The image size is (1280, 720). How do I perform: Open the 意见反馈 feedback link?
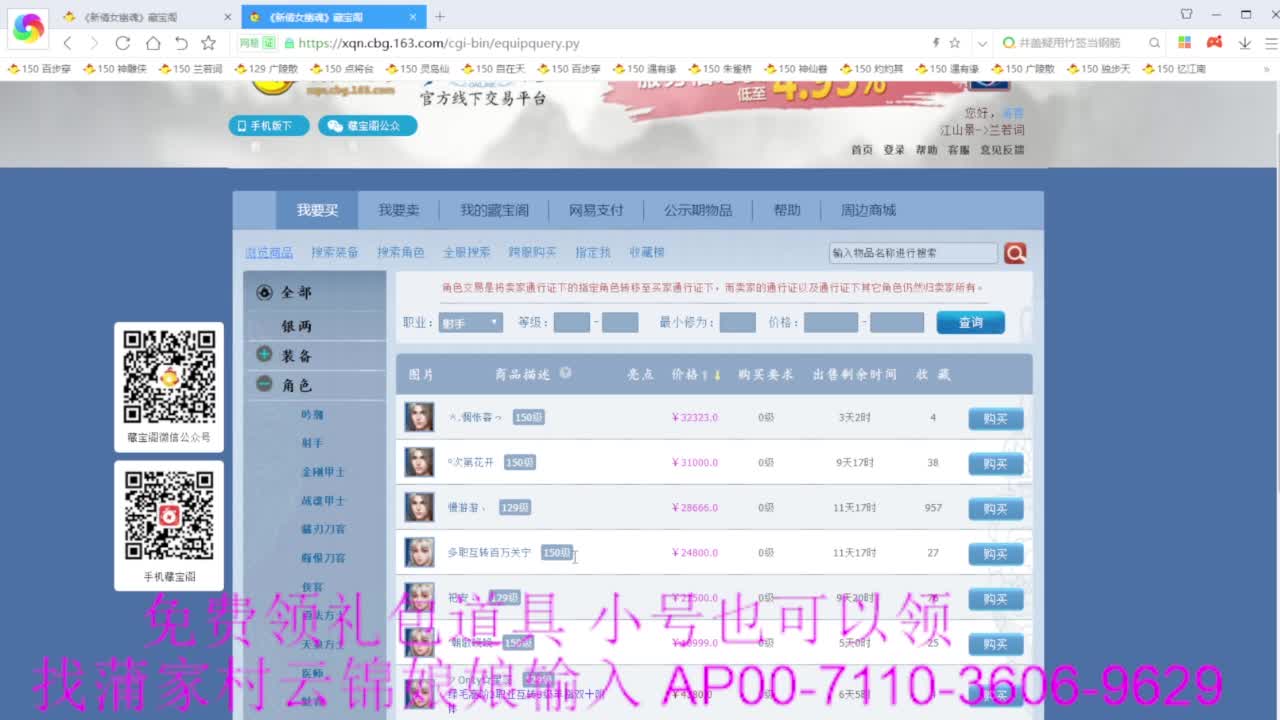coord(1001,148)
